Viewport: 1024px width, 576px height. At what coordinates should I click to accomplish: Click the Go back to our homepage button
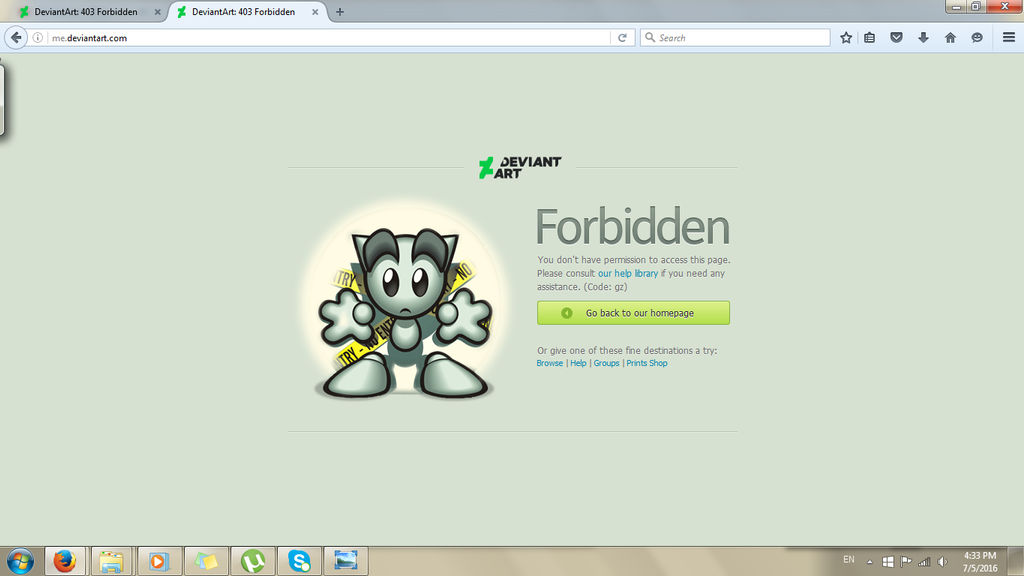pos(634,312)
